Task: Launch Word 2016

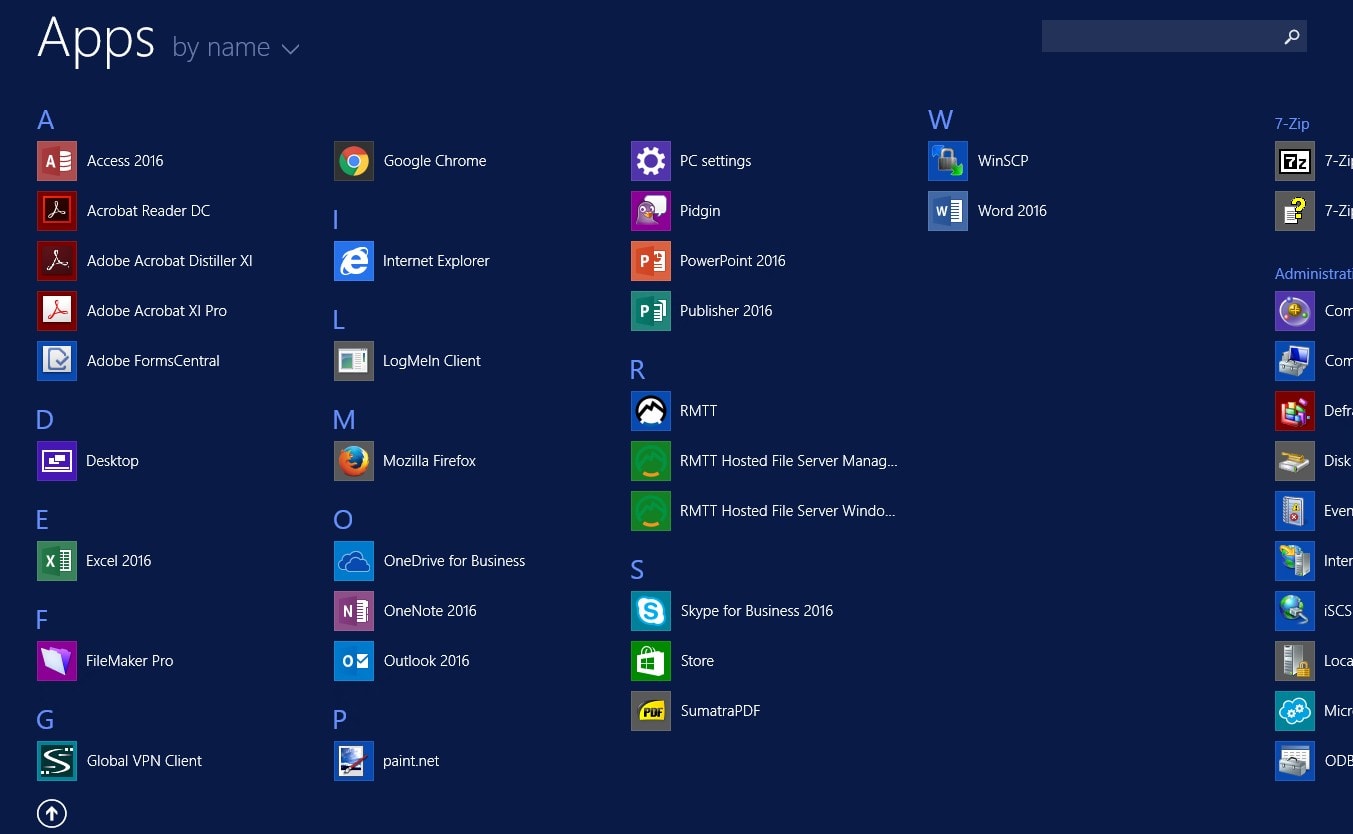Action: tap(988, 211)
